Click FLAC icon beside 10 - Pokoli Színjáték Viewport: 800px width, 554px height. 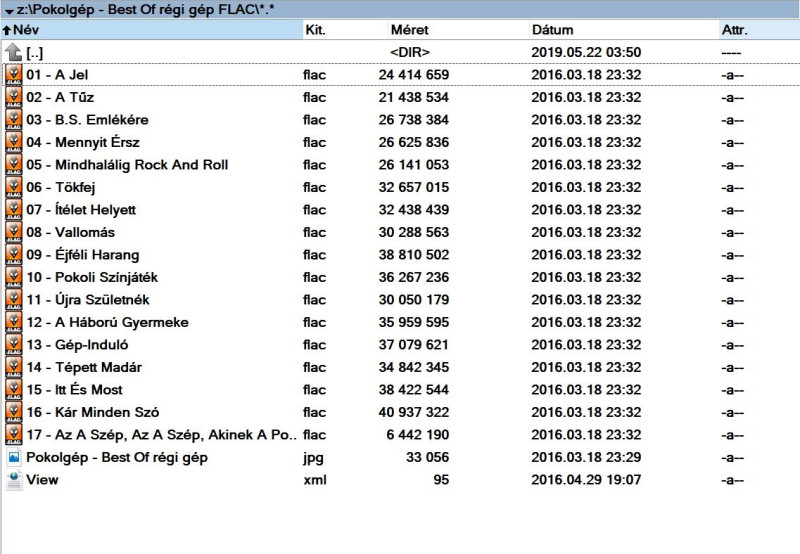click(x=14, y=277)
